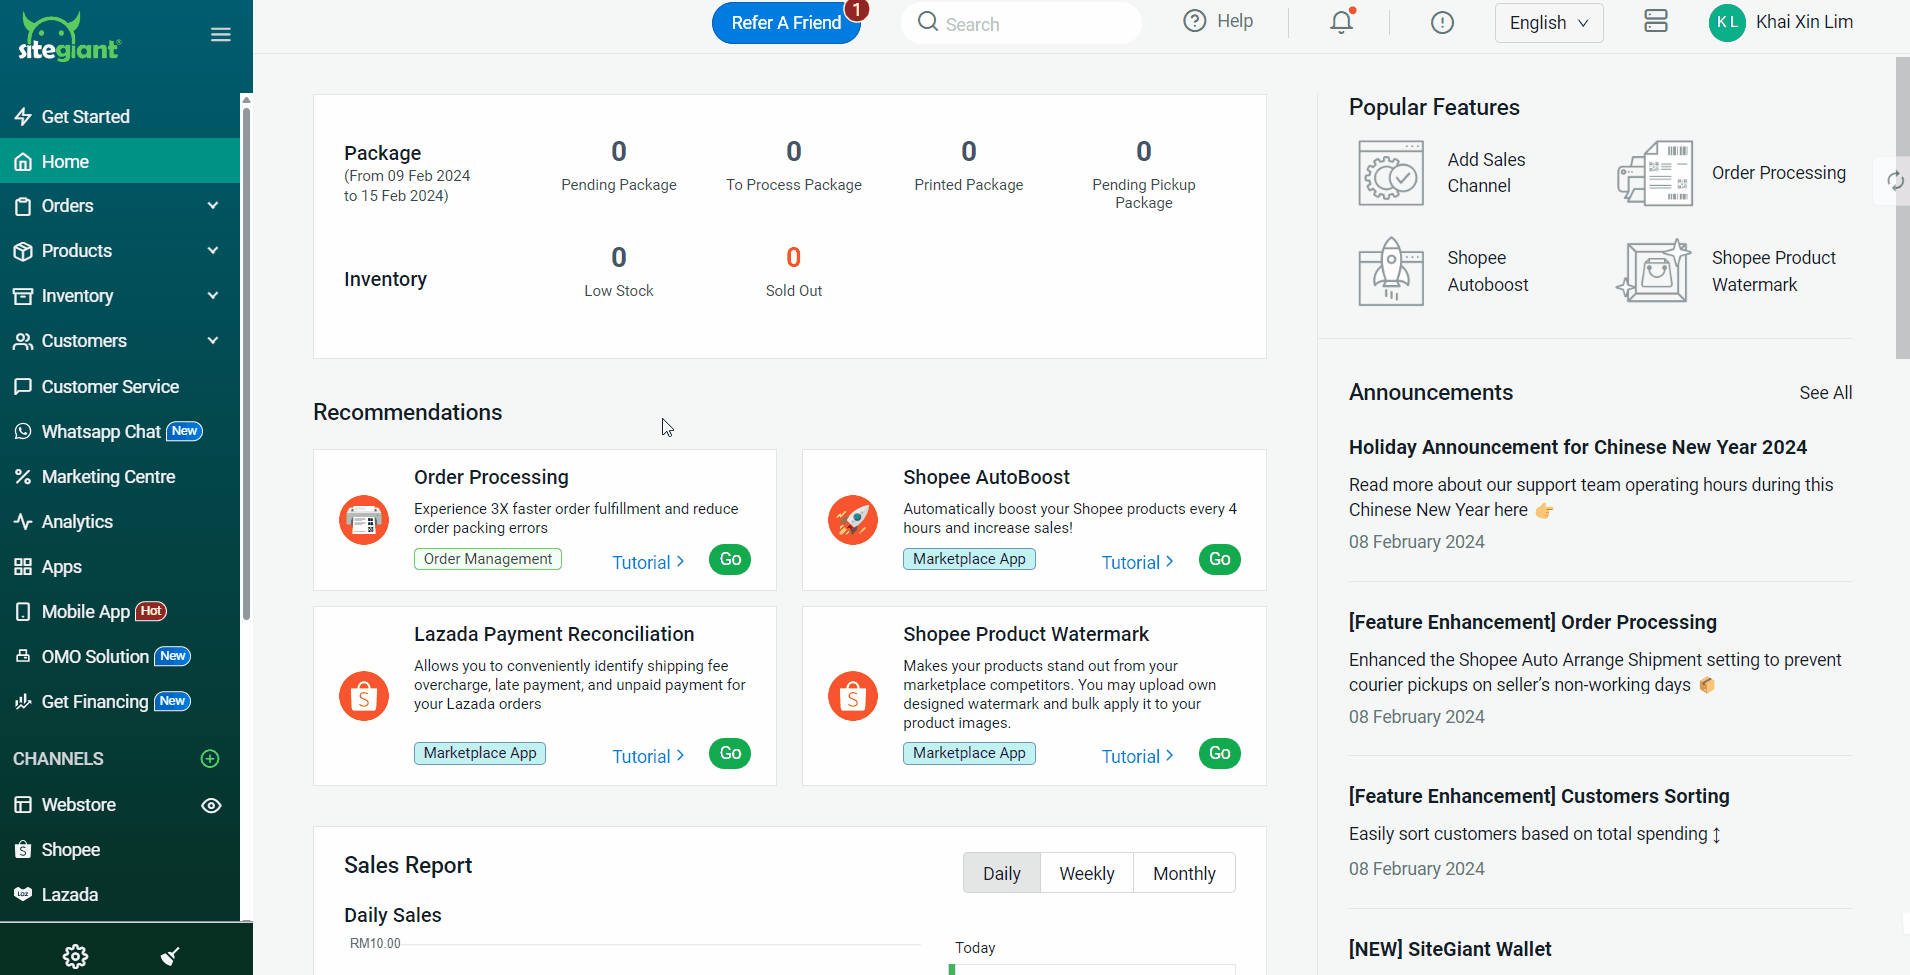Toggle Webstore visibility eye icon
Screen dimensions: 1910x975
coord(211,805)
